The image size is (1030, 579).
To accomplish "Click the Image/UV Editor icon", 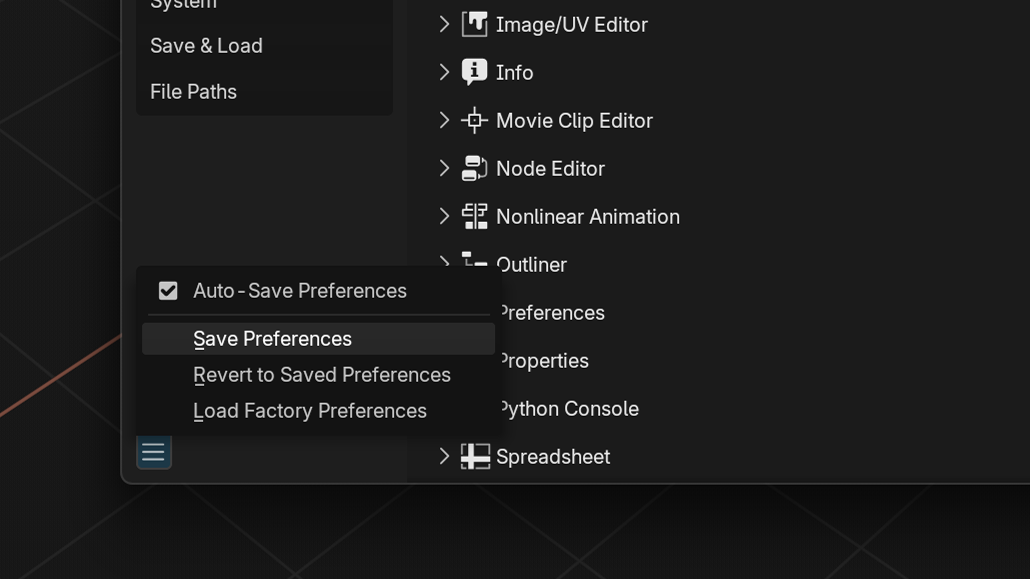I will (473, 23).
